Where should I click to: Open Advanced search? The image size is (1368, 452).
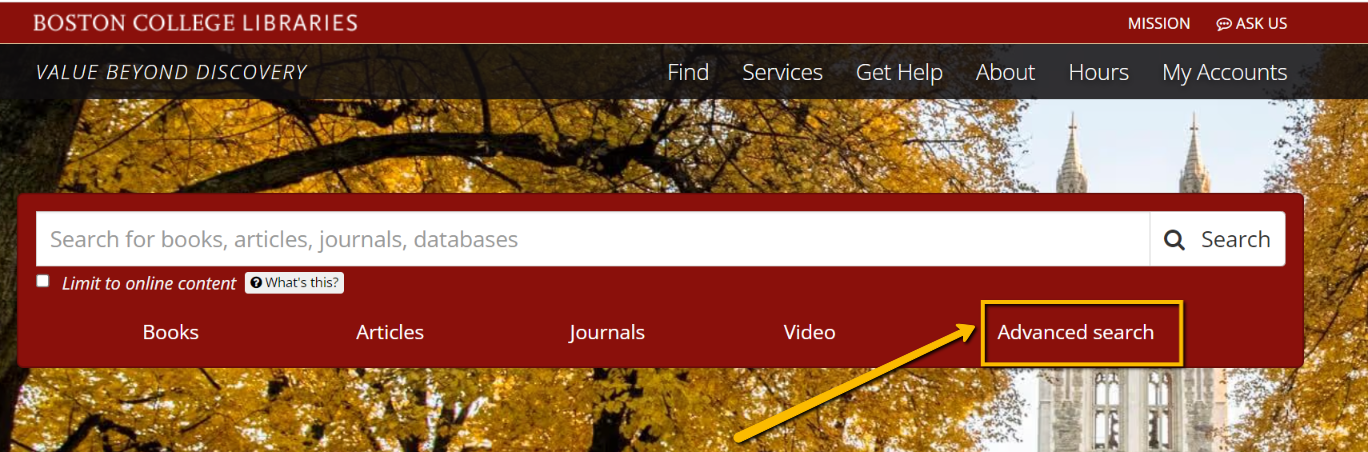[x=1075, y=332]
